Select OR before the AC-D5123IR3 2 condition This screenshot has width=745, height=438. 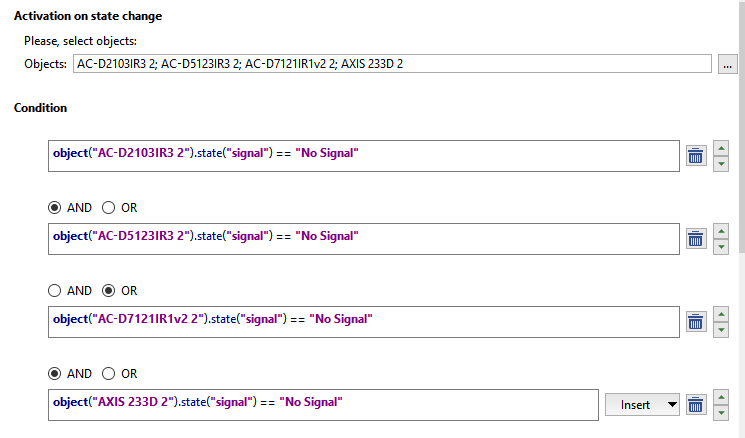[x=109, y=208]
